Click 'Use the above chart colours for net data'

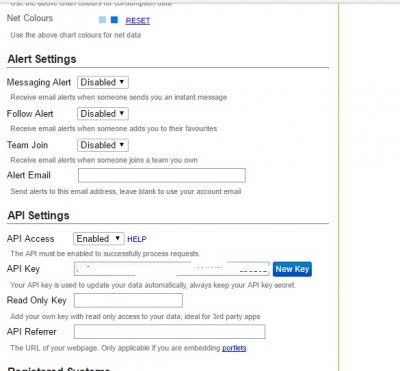coord(76,35)
